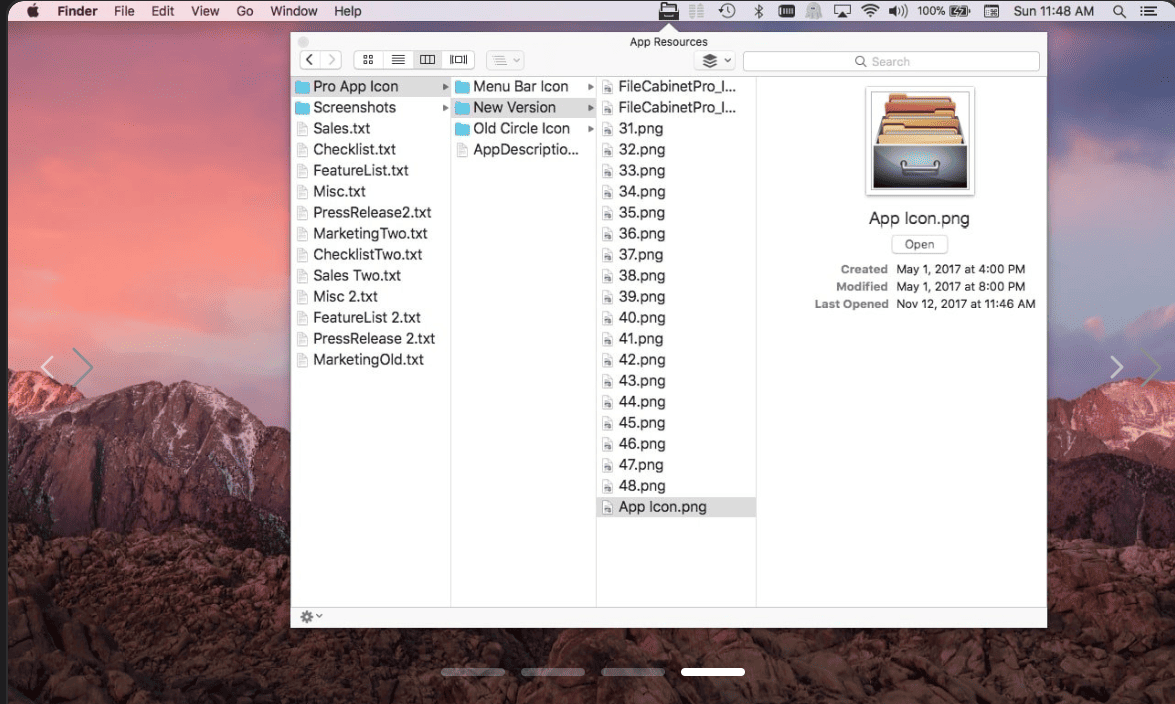
Task: Switch to list view
Action: (x=398, y=60)
